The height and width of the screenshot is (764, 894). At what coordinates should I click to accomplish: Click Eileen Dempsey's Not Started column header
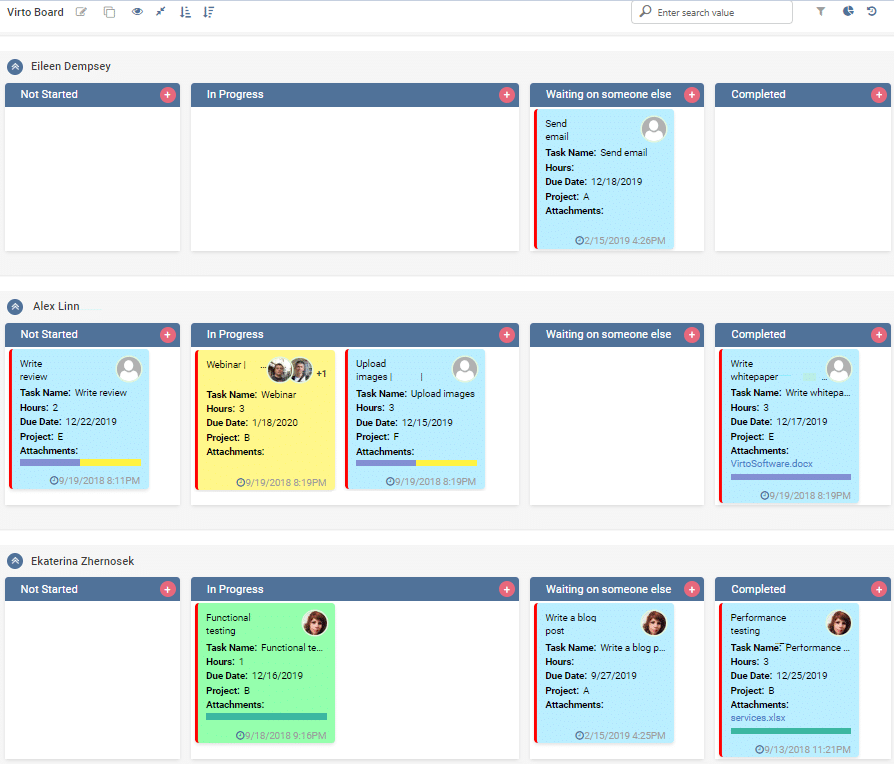click(92, 95)
